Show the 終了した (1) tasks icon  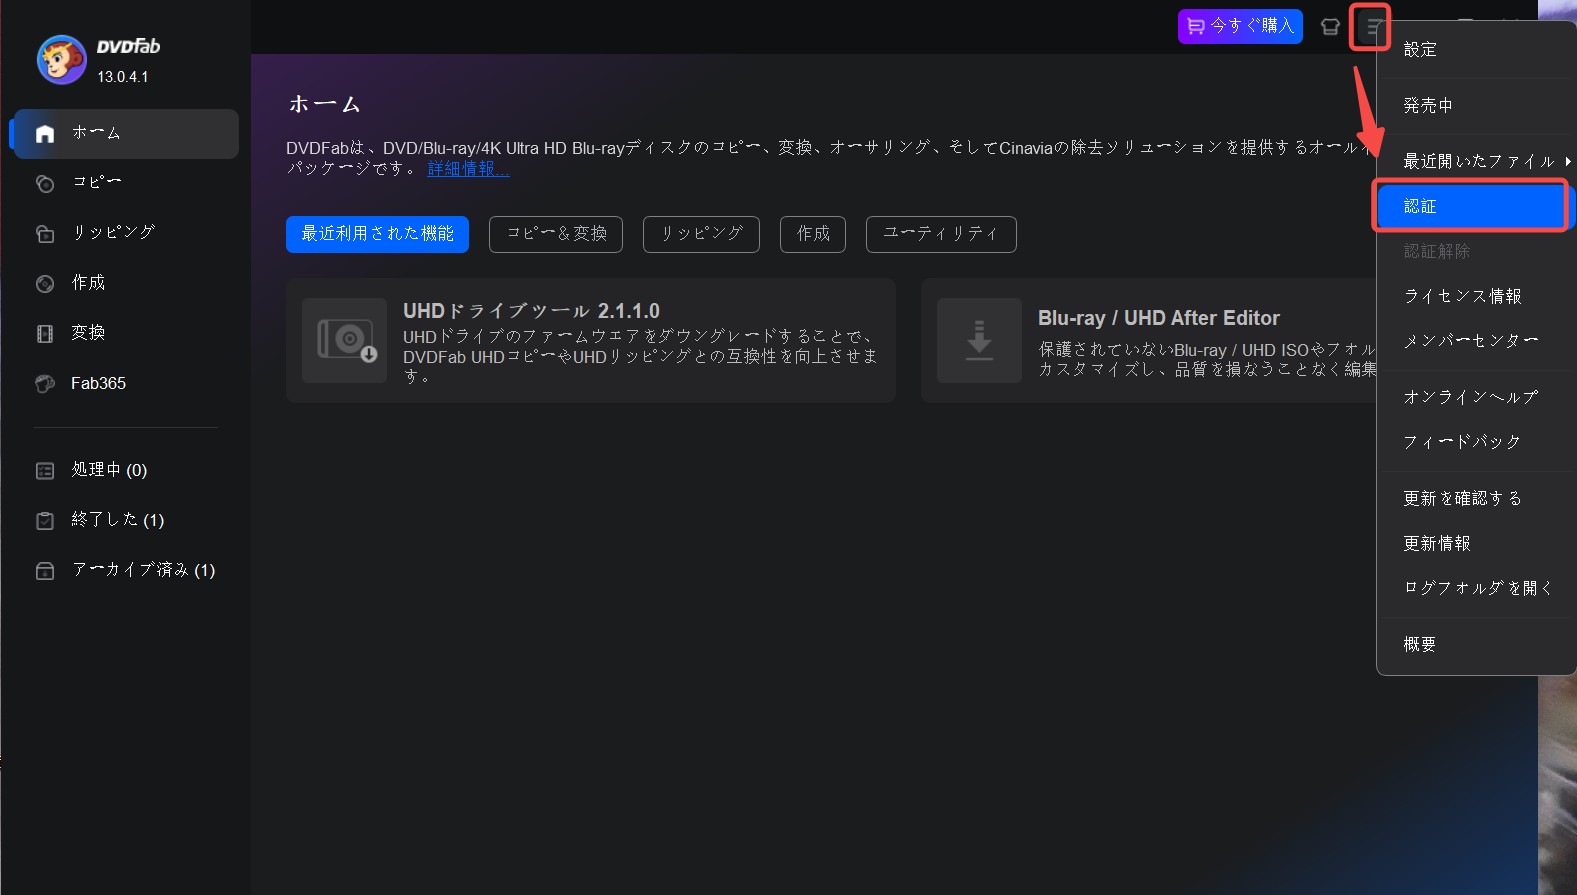(45, 521)
